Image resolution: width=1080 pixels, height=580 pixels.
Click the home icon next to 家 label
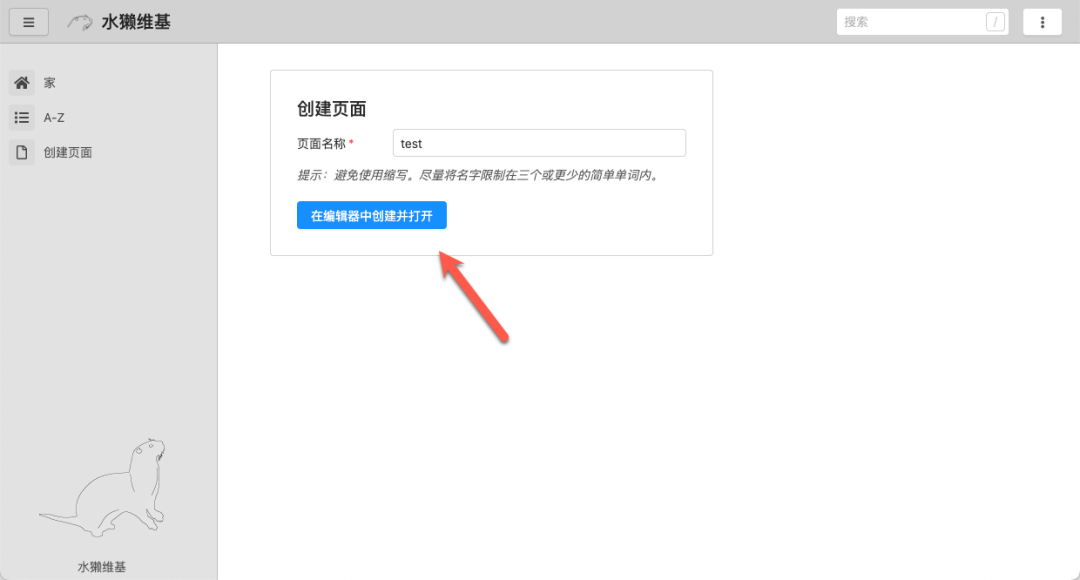[x=21, y=82]
